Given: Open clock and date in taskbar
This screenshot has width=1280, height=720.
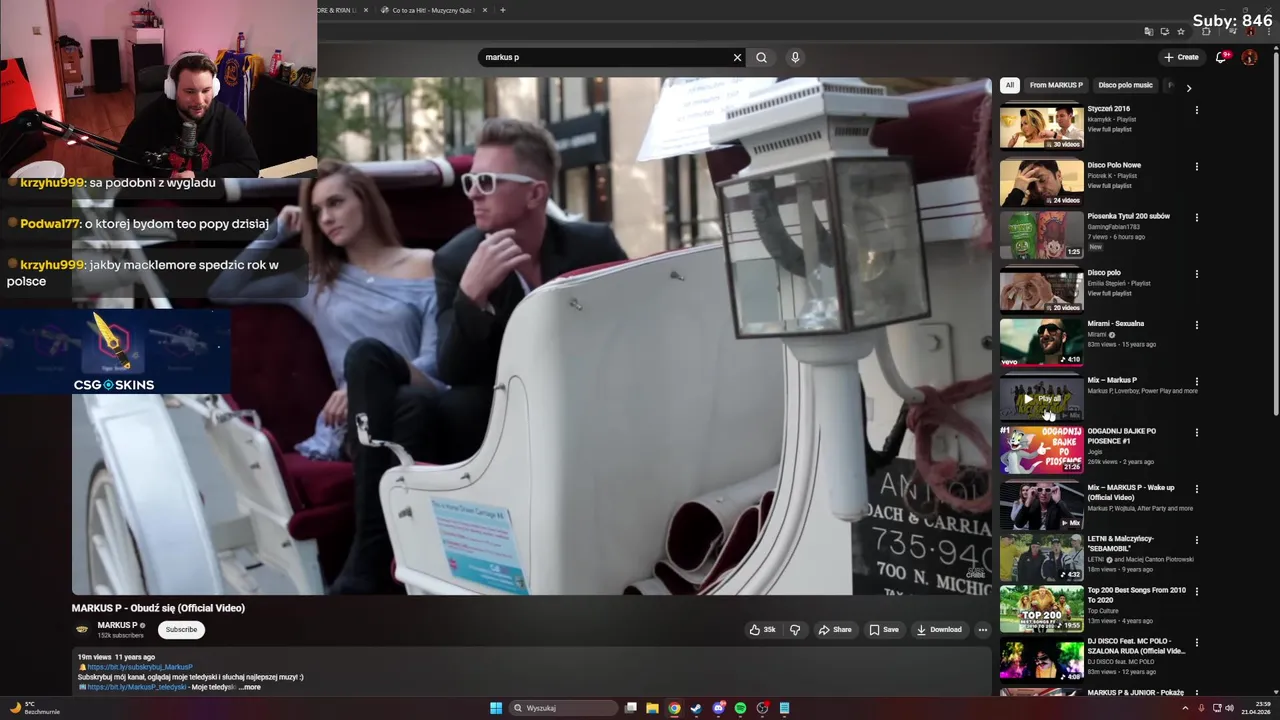Looking at the screenshot, I should [x=1258, y=708].
